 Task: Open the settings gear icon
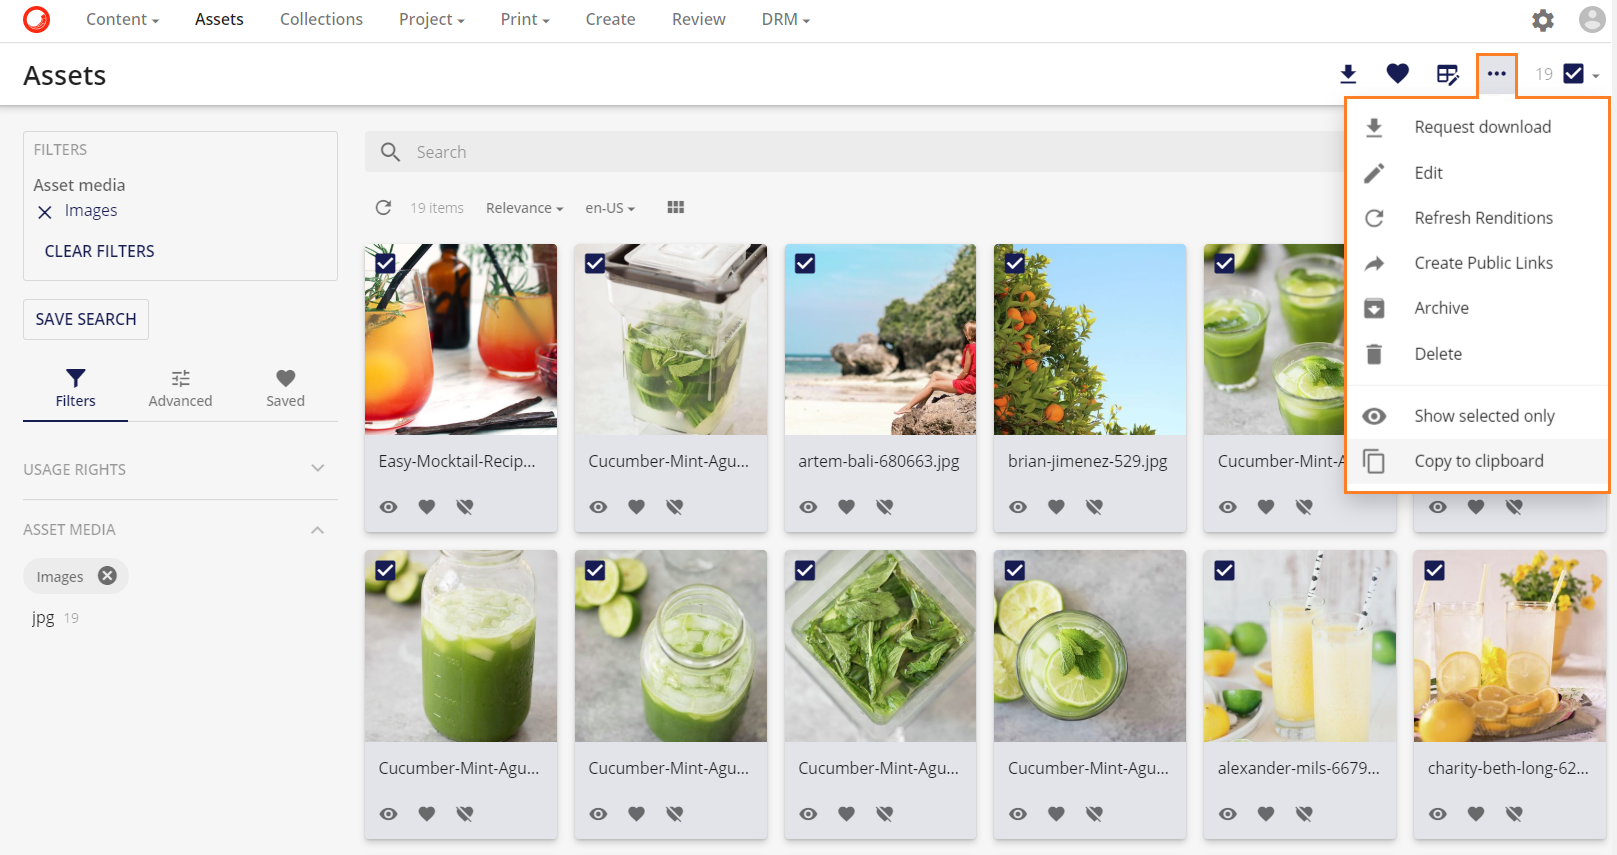[x=1543, y=20]
